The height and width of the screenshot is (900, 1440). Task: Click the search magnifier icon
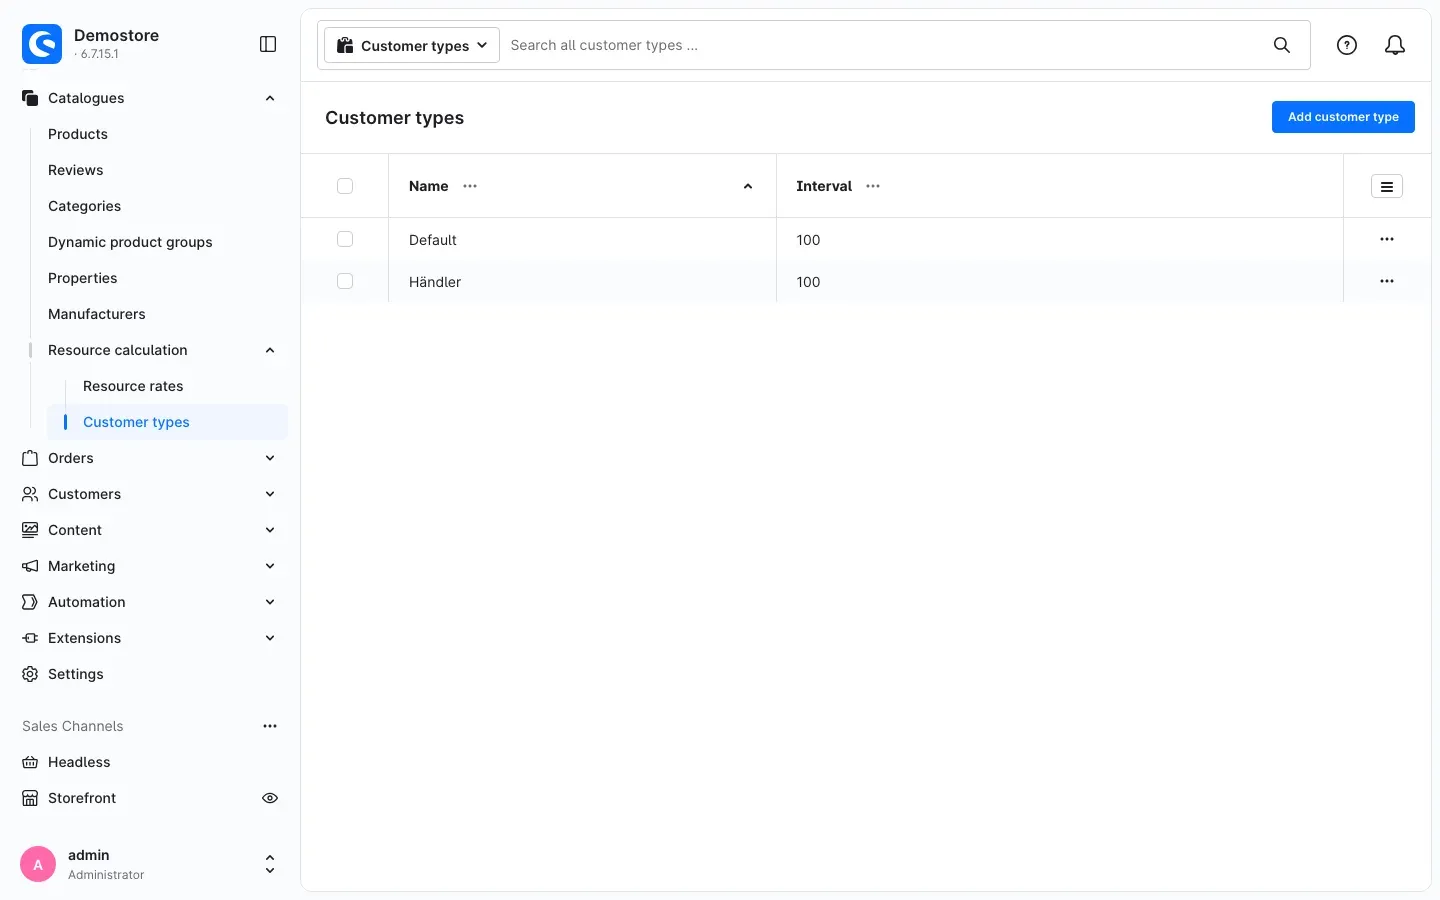tap(1282, 45)
